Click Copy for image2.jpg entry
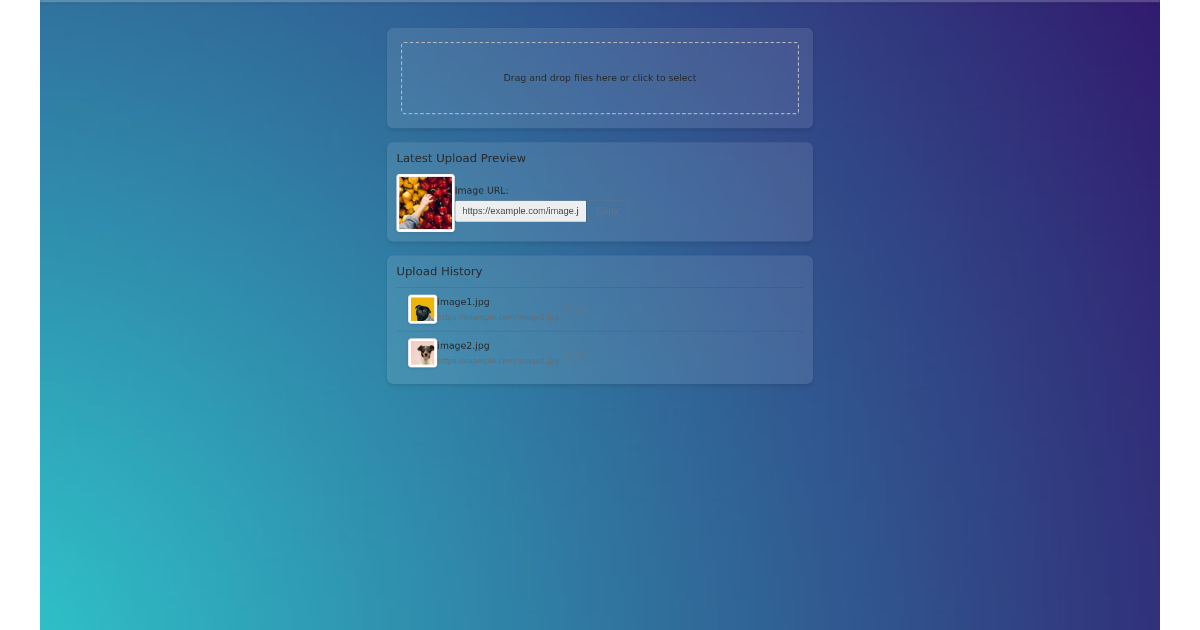 click(x=574, y=352)
